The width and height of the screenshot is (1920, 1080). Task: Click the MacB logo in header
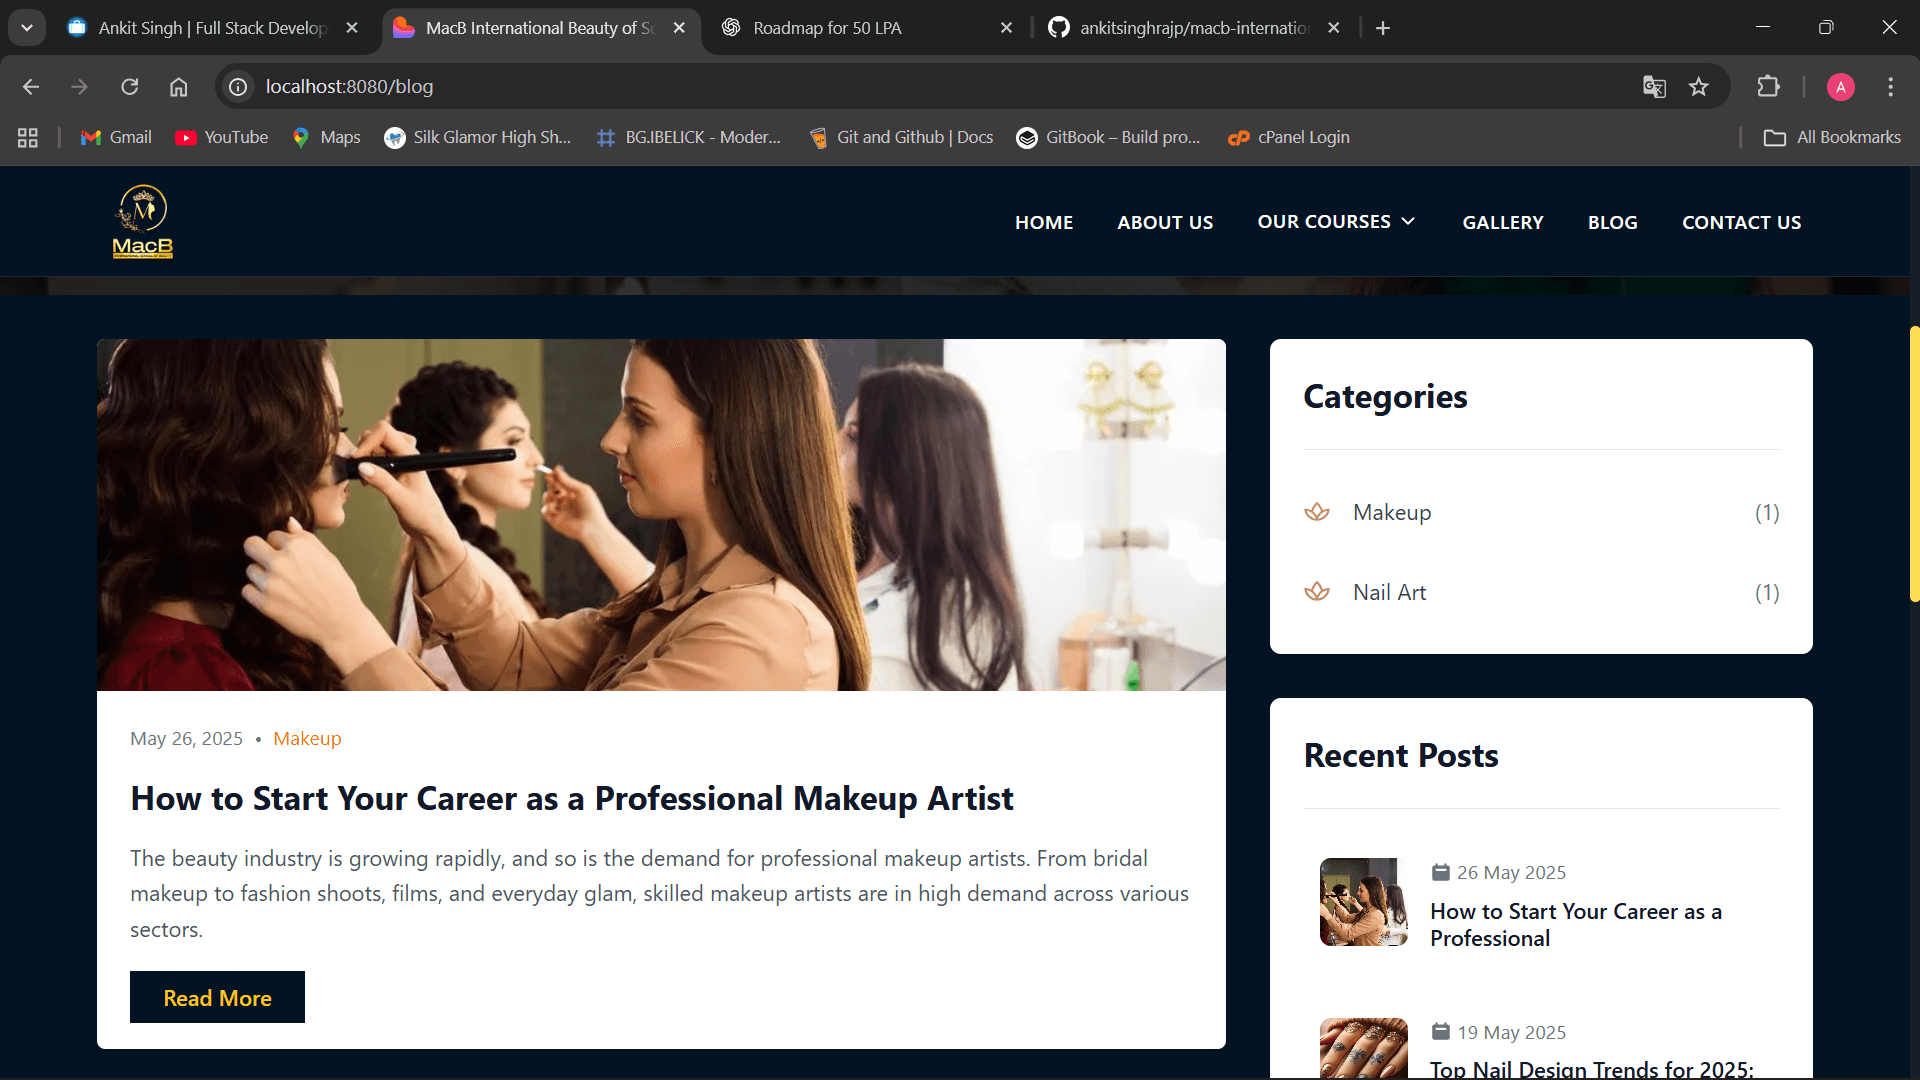(x=143, y=221)
